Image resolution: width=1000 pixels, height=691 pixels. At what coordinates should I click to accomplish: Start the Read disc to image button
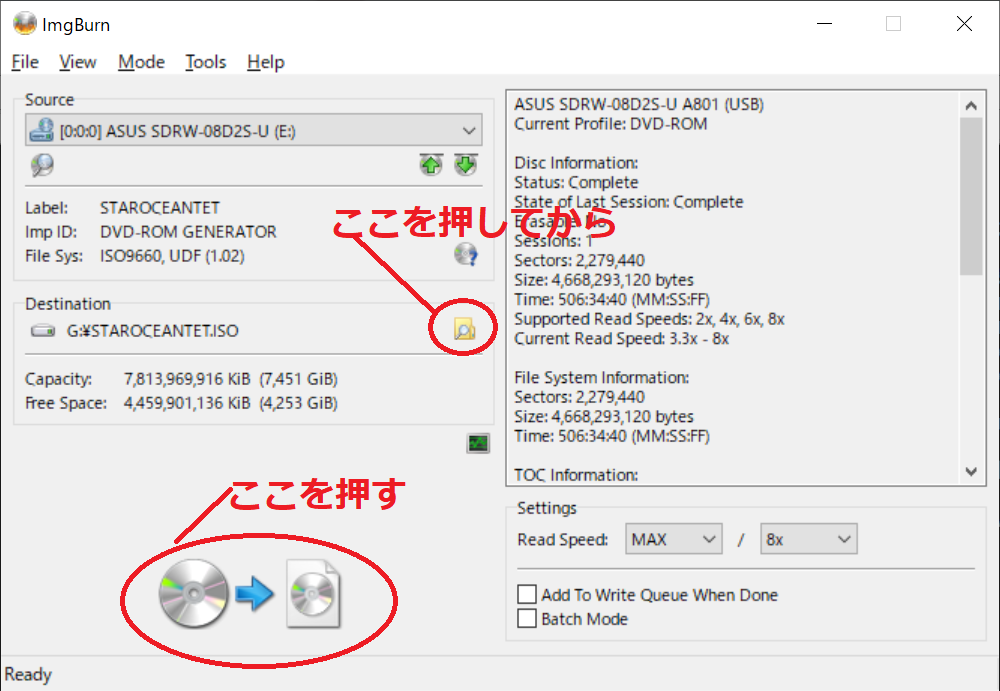pos(250,594)
